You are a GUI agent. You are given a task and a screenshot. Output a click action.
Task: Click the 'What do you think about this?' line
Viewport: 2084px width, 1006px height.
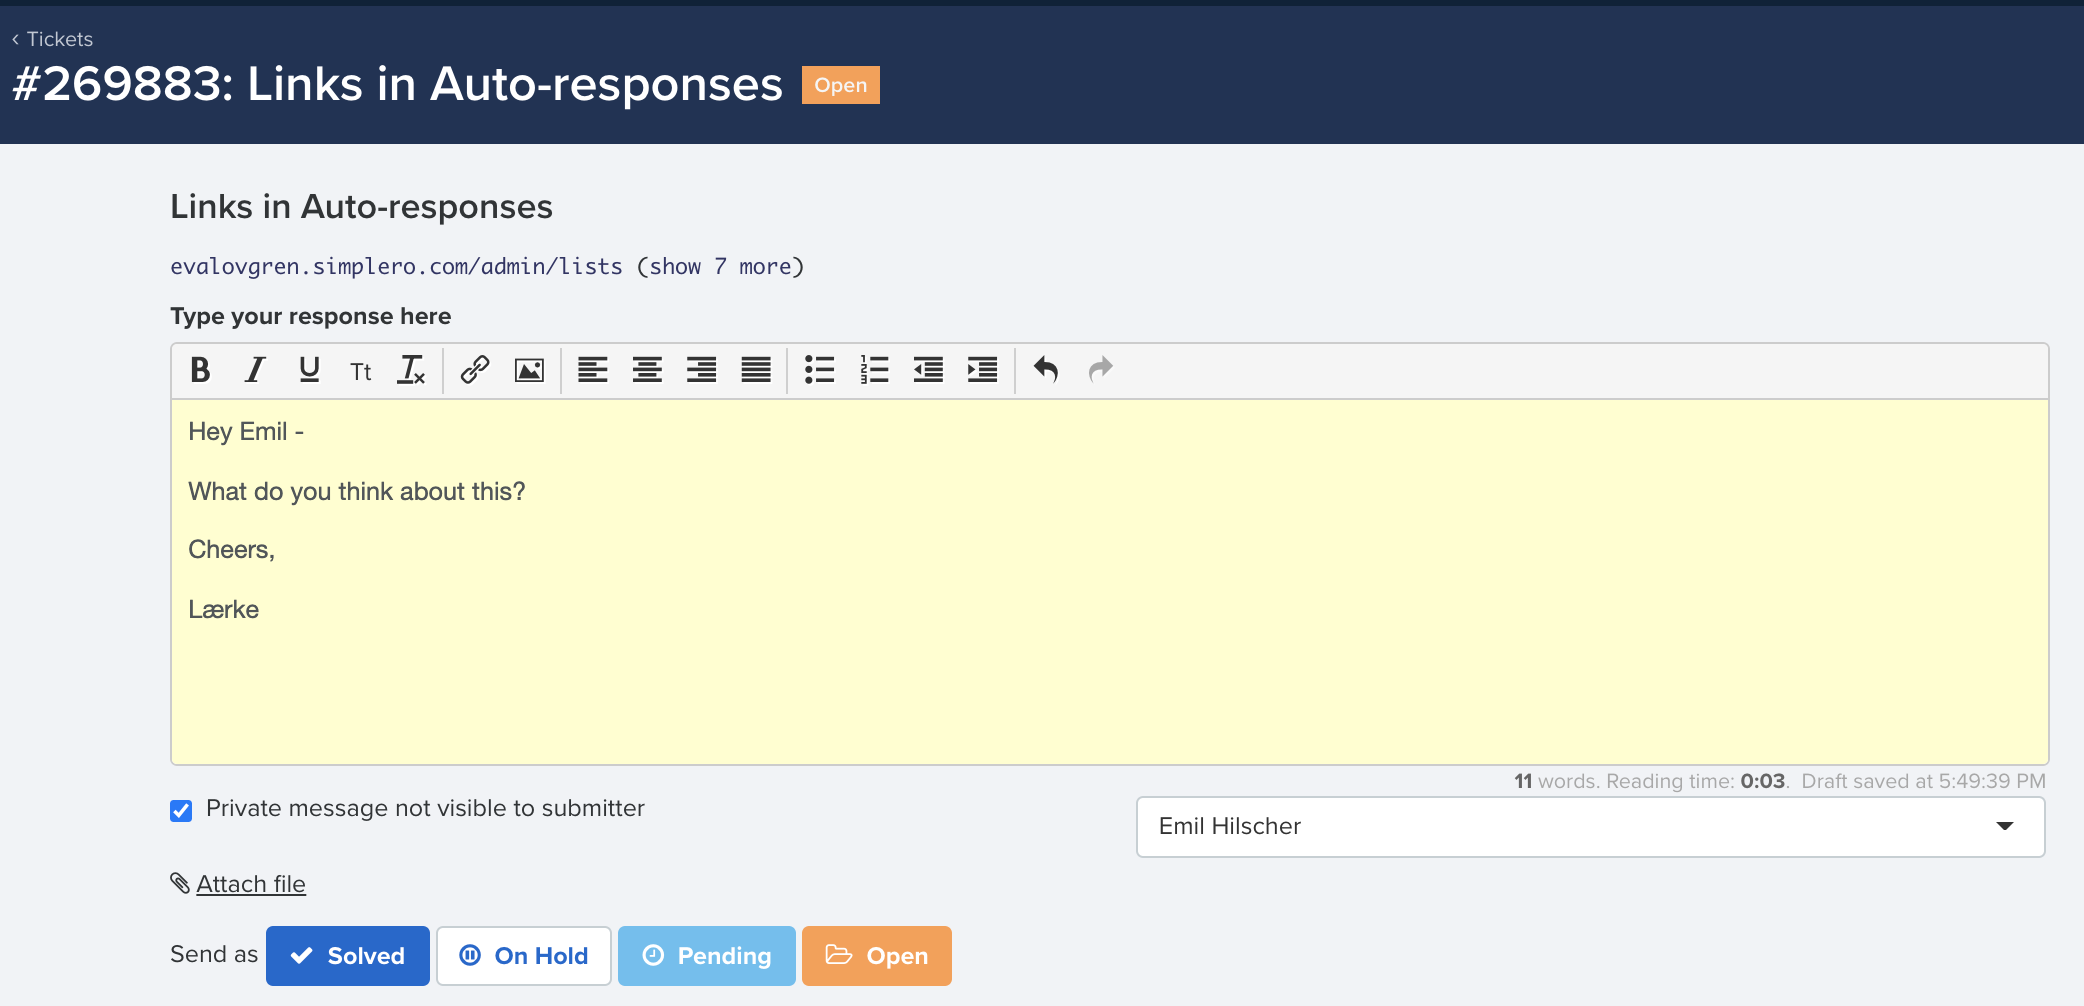357,491
